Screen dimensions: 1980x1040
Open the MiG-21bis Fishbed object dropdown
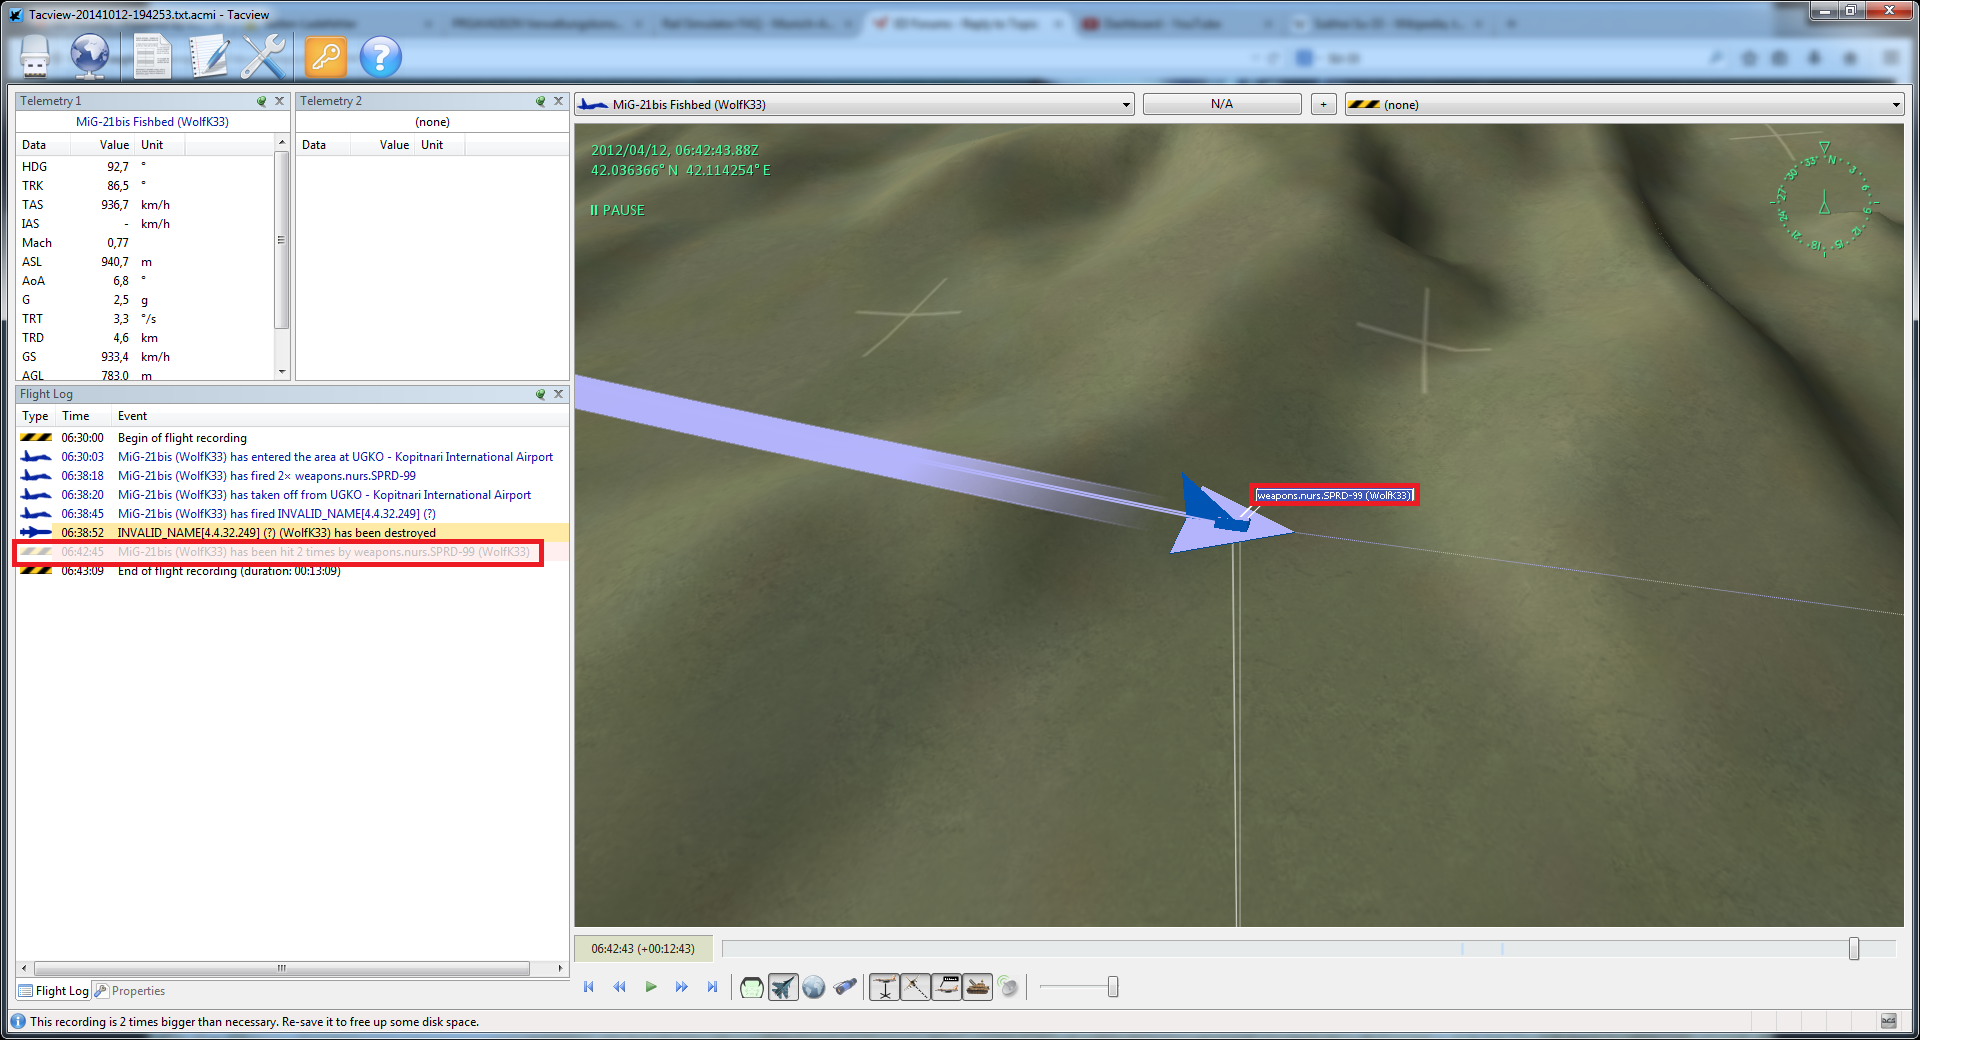coord(854,104)
